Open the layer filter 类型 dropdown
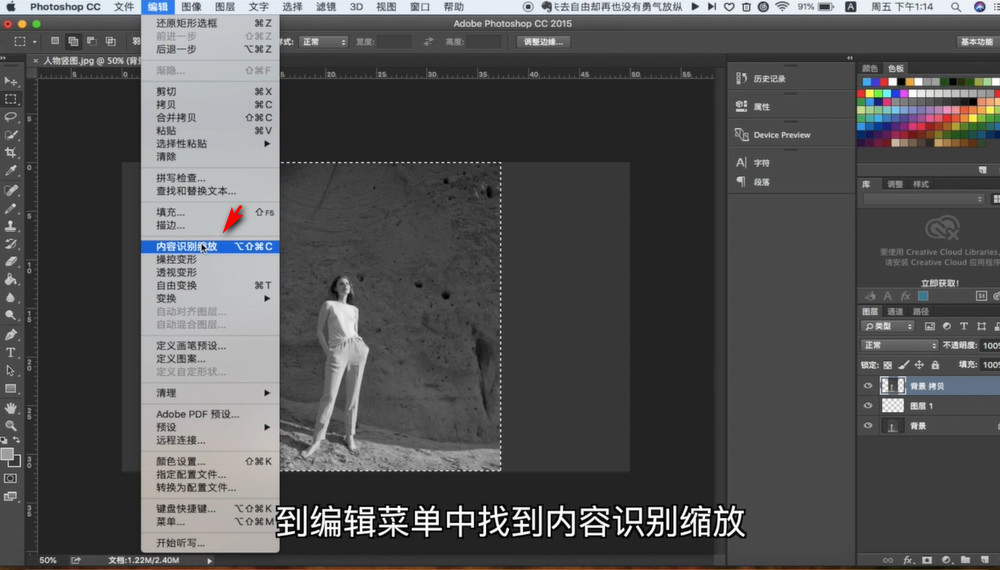Viewport: 1000px width, 570px height. point(888,326)
